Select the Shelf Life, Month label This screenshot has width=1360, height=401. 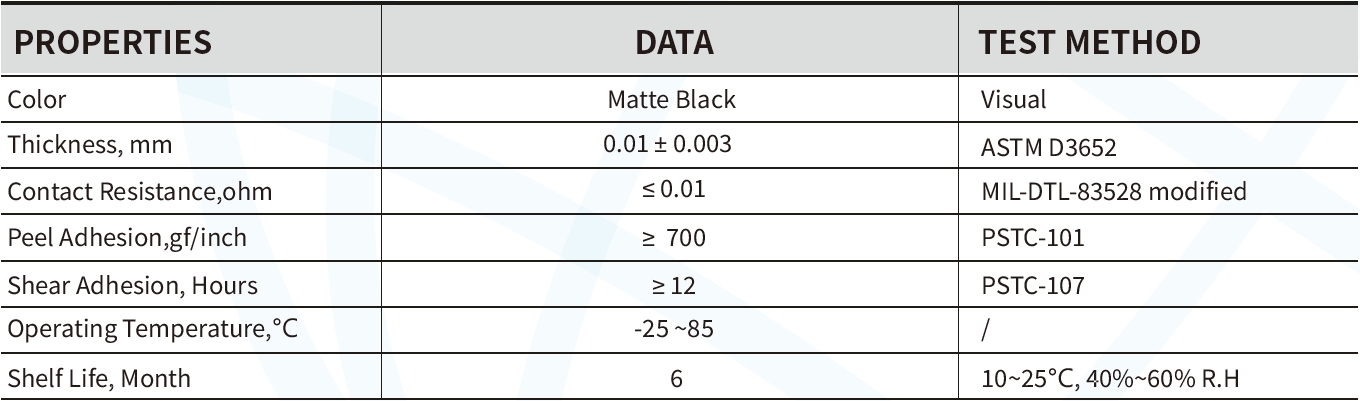99,379
